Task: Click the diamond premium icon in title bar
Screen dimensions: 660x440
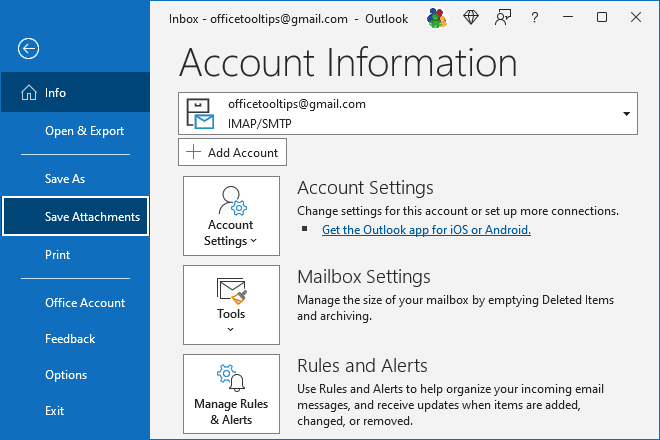Action: [471, 17]
